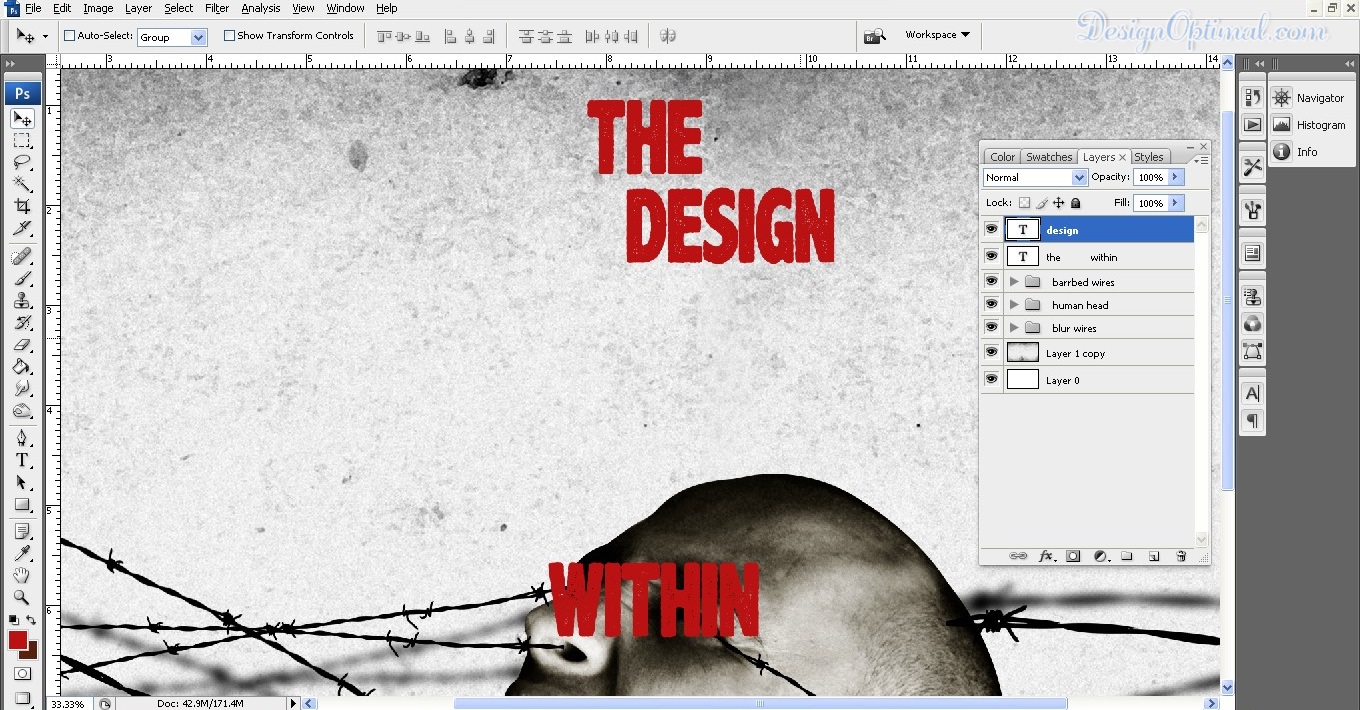Open the Analysis menu

point(261,8)
